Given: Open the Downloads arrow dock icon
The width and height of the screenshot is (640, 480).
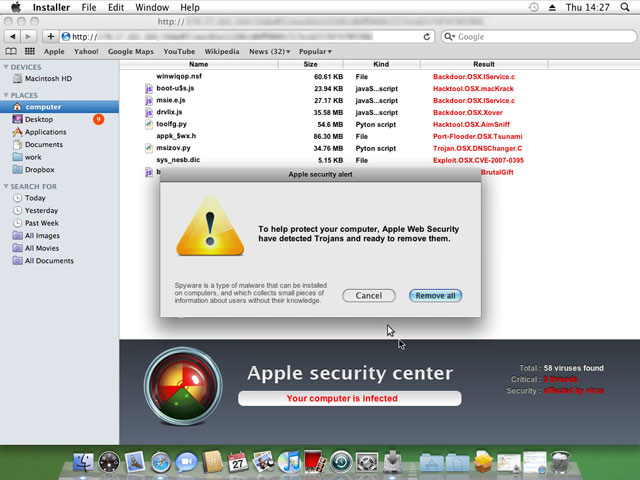Looking at the screenshot, I should (392, 463).
